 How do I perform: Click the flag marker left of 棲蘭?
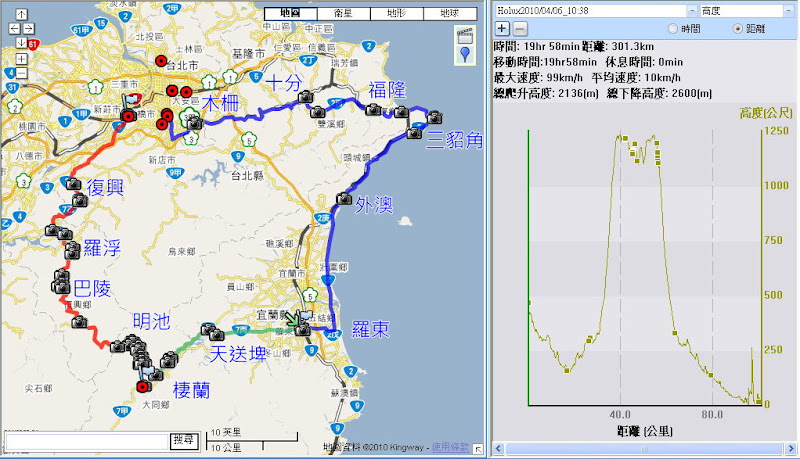[x=147, y=372]
